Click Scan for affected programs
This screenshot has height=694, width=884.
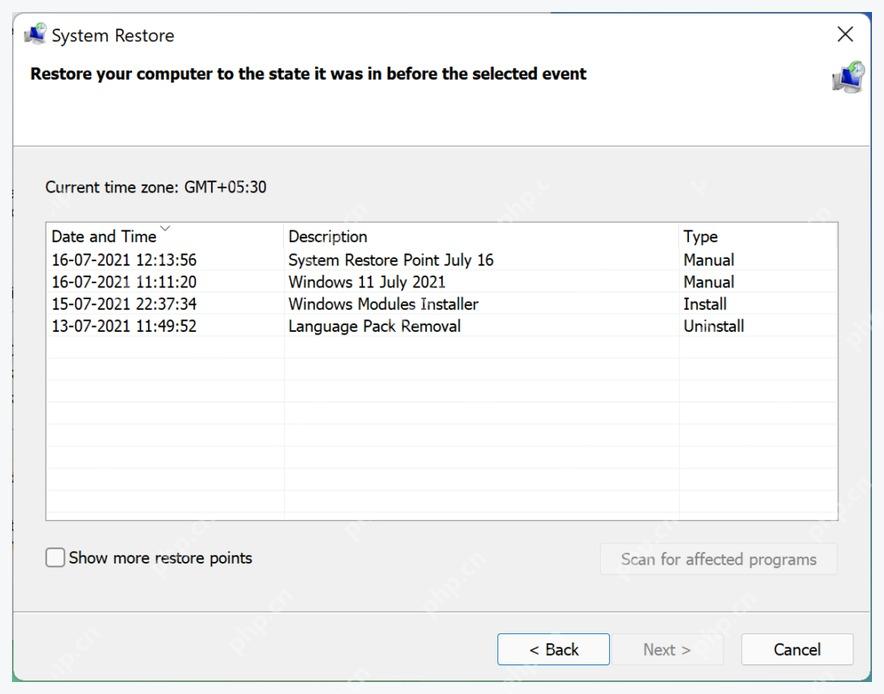pyautogui.click(x=719, y=559)
